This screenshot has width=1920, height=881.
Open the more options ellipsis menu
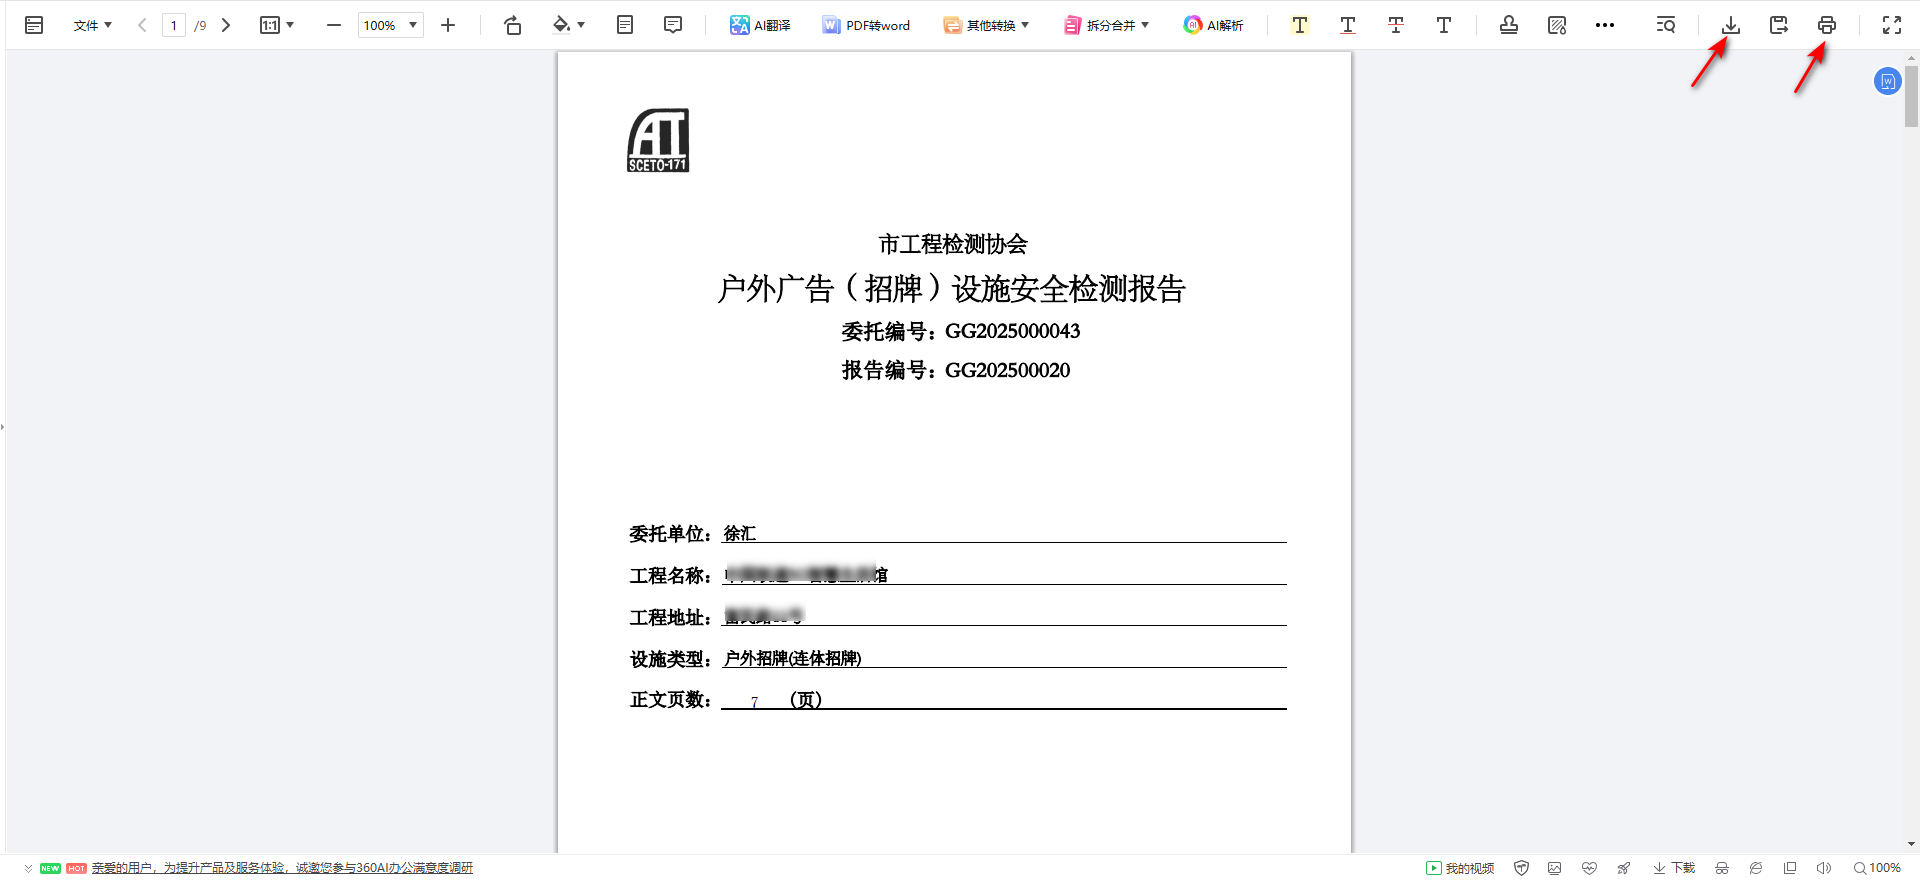click(x=1604, y=25)
